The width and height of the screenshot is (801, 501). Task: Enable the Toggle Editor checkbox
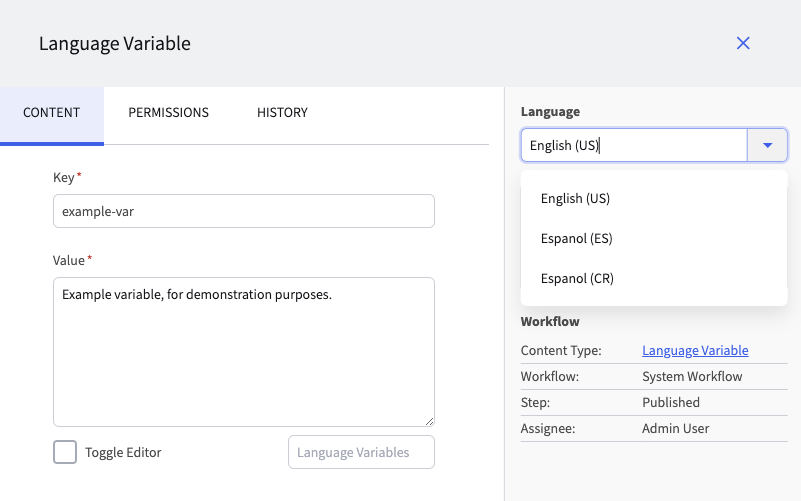pos(65,452)
